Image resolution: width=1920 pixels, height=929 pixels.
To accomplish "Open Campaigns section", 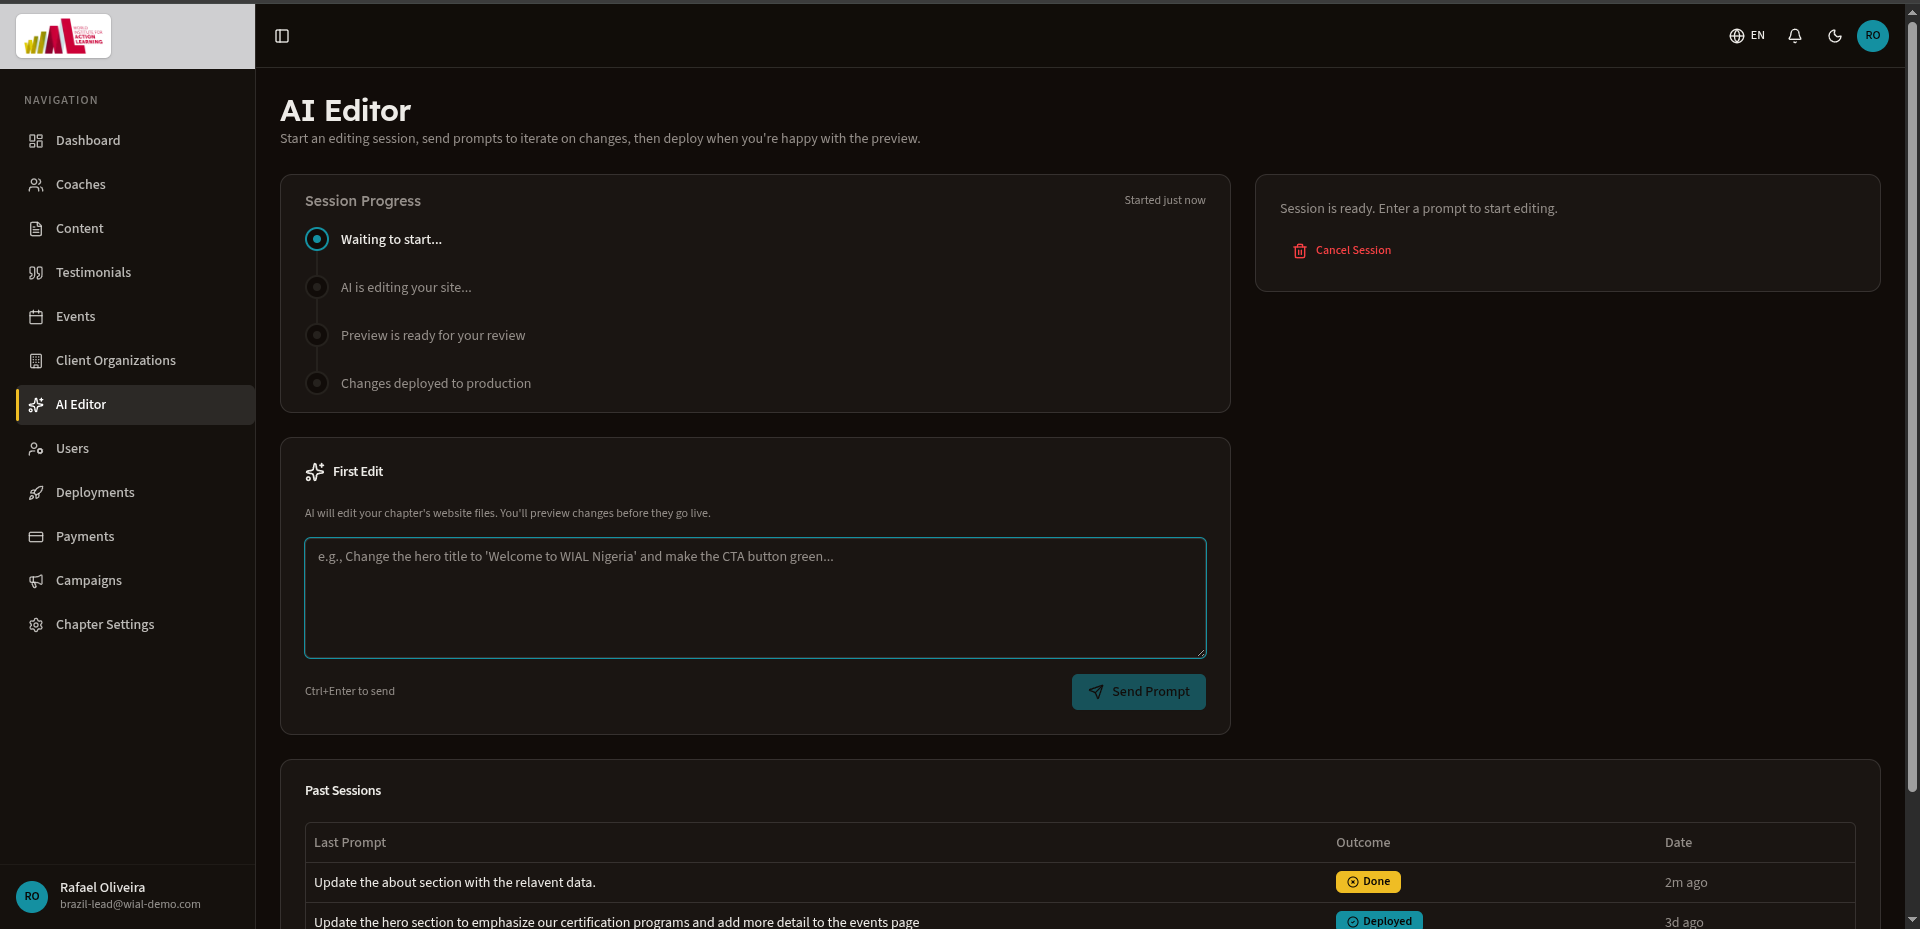I will (135, 581).
